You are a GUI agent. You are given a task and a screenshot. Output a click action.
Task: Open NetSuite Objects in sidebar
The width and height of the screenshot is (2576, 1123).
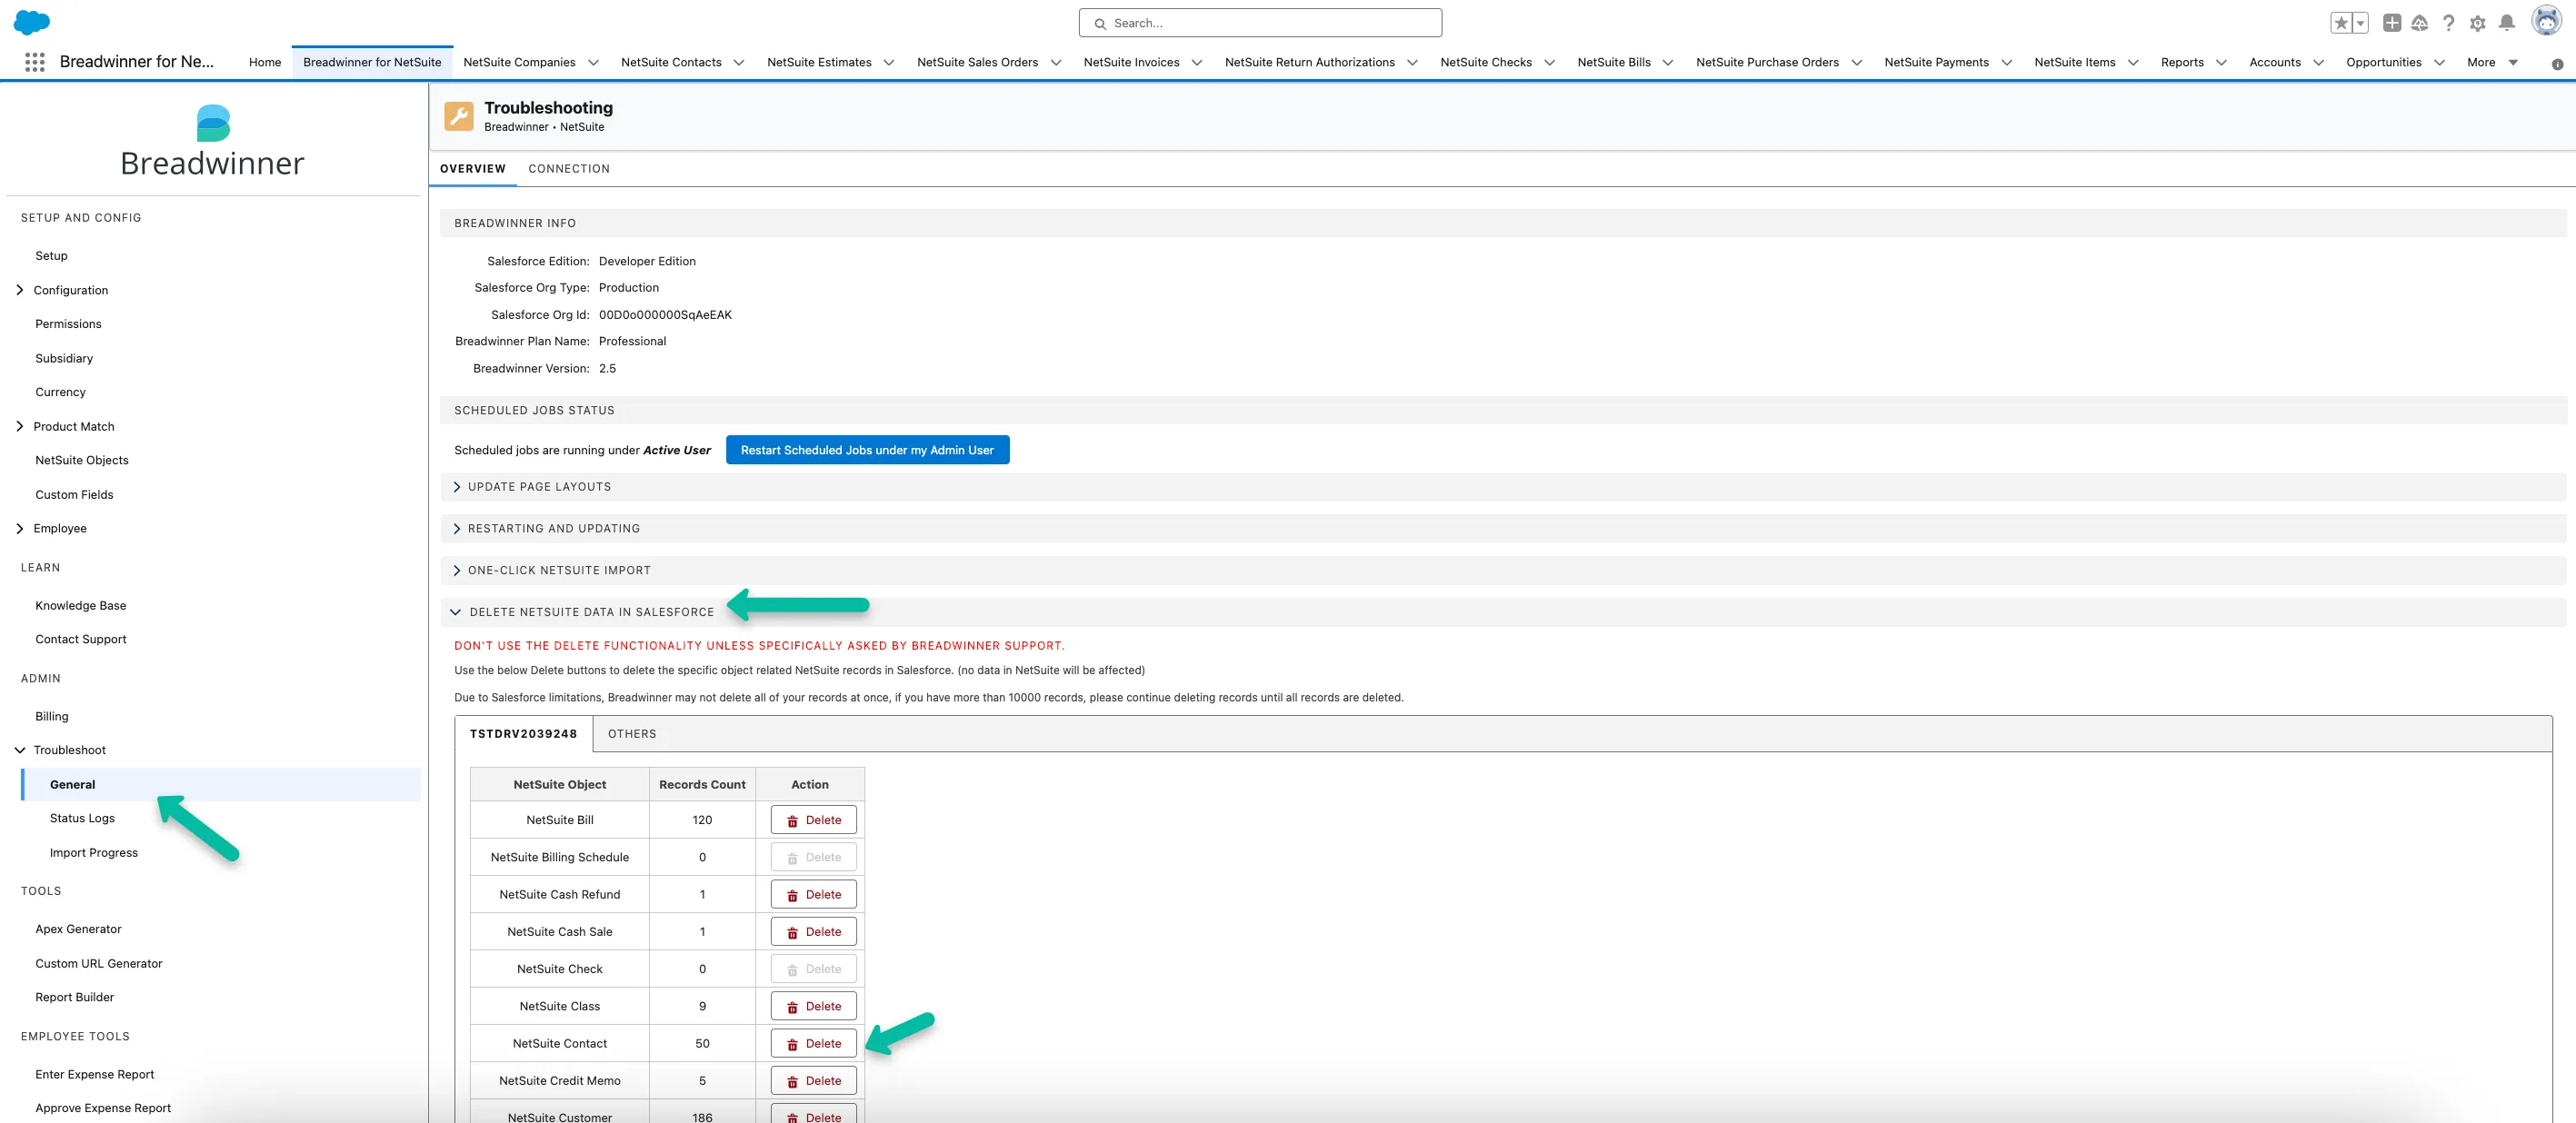[x=82, y=461]
